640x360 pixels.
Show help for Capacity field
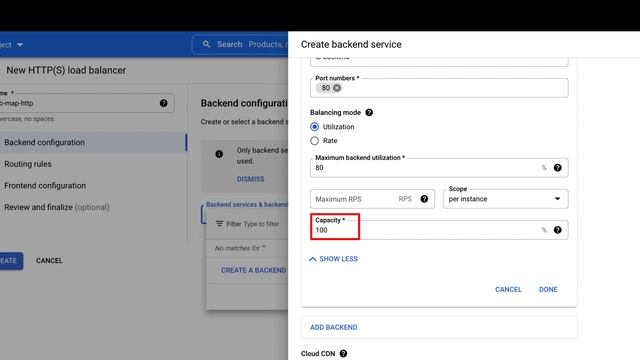pos(558,230)
